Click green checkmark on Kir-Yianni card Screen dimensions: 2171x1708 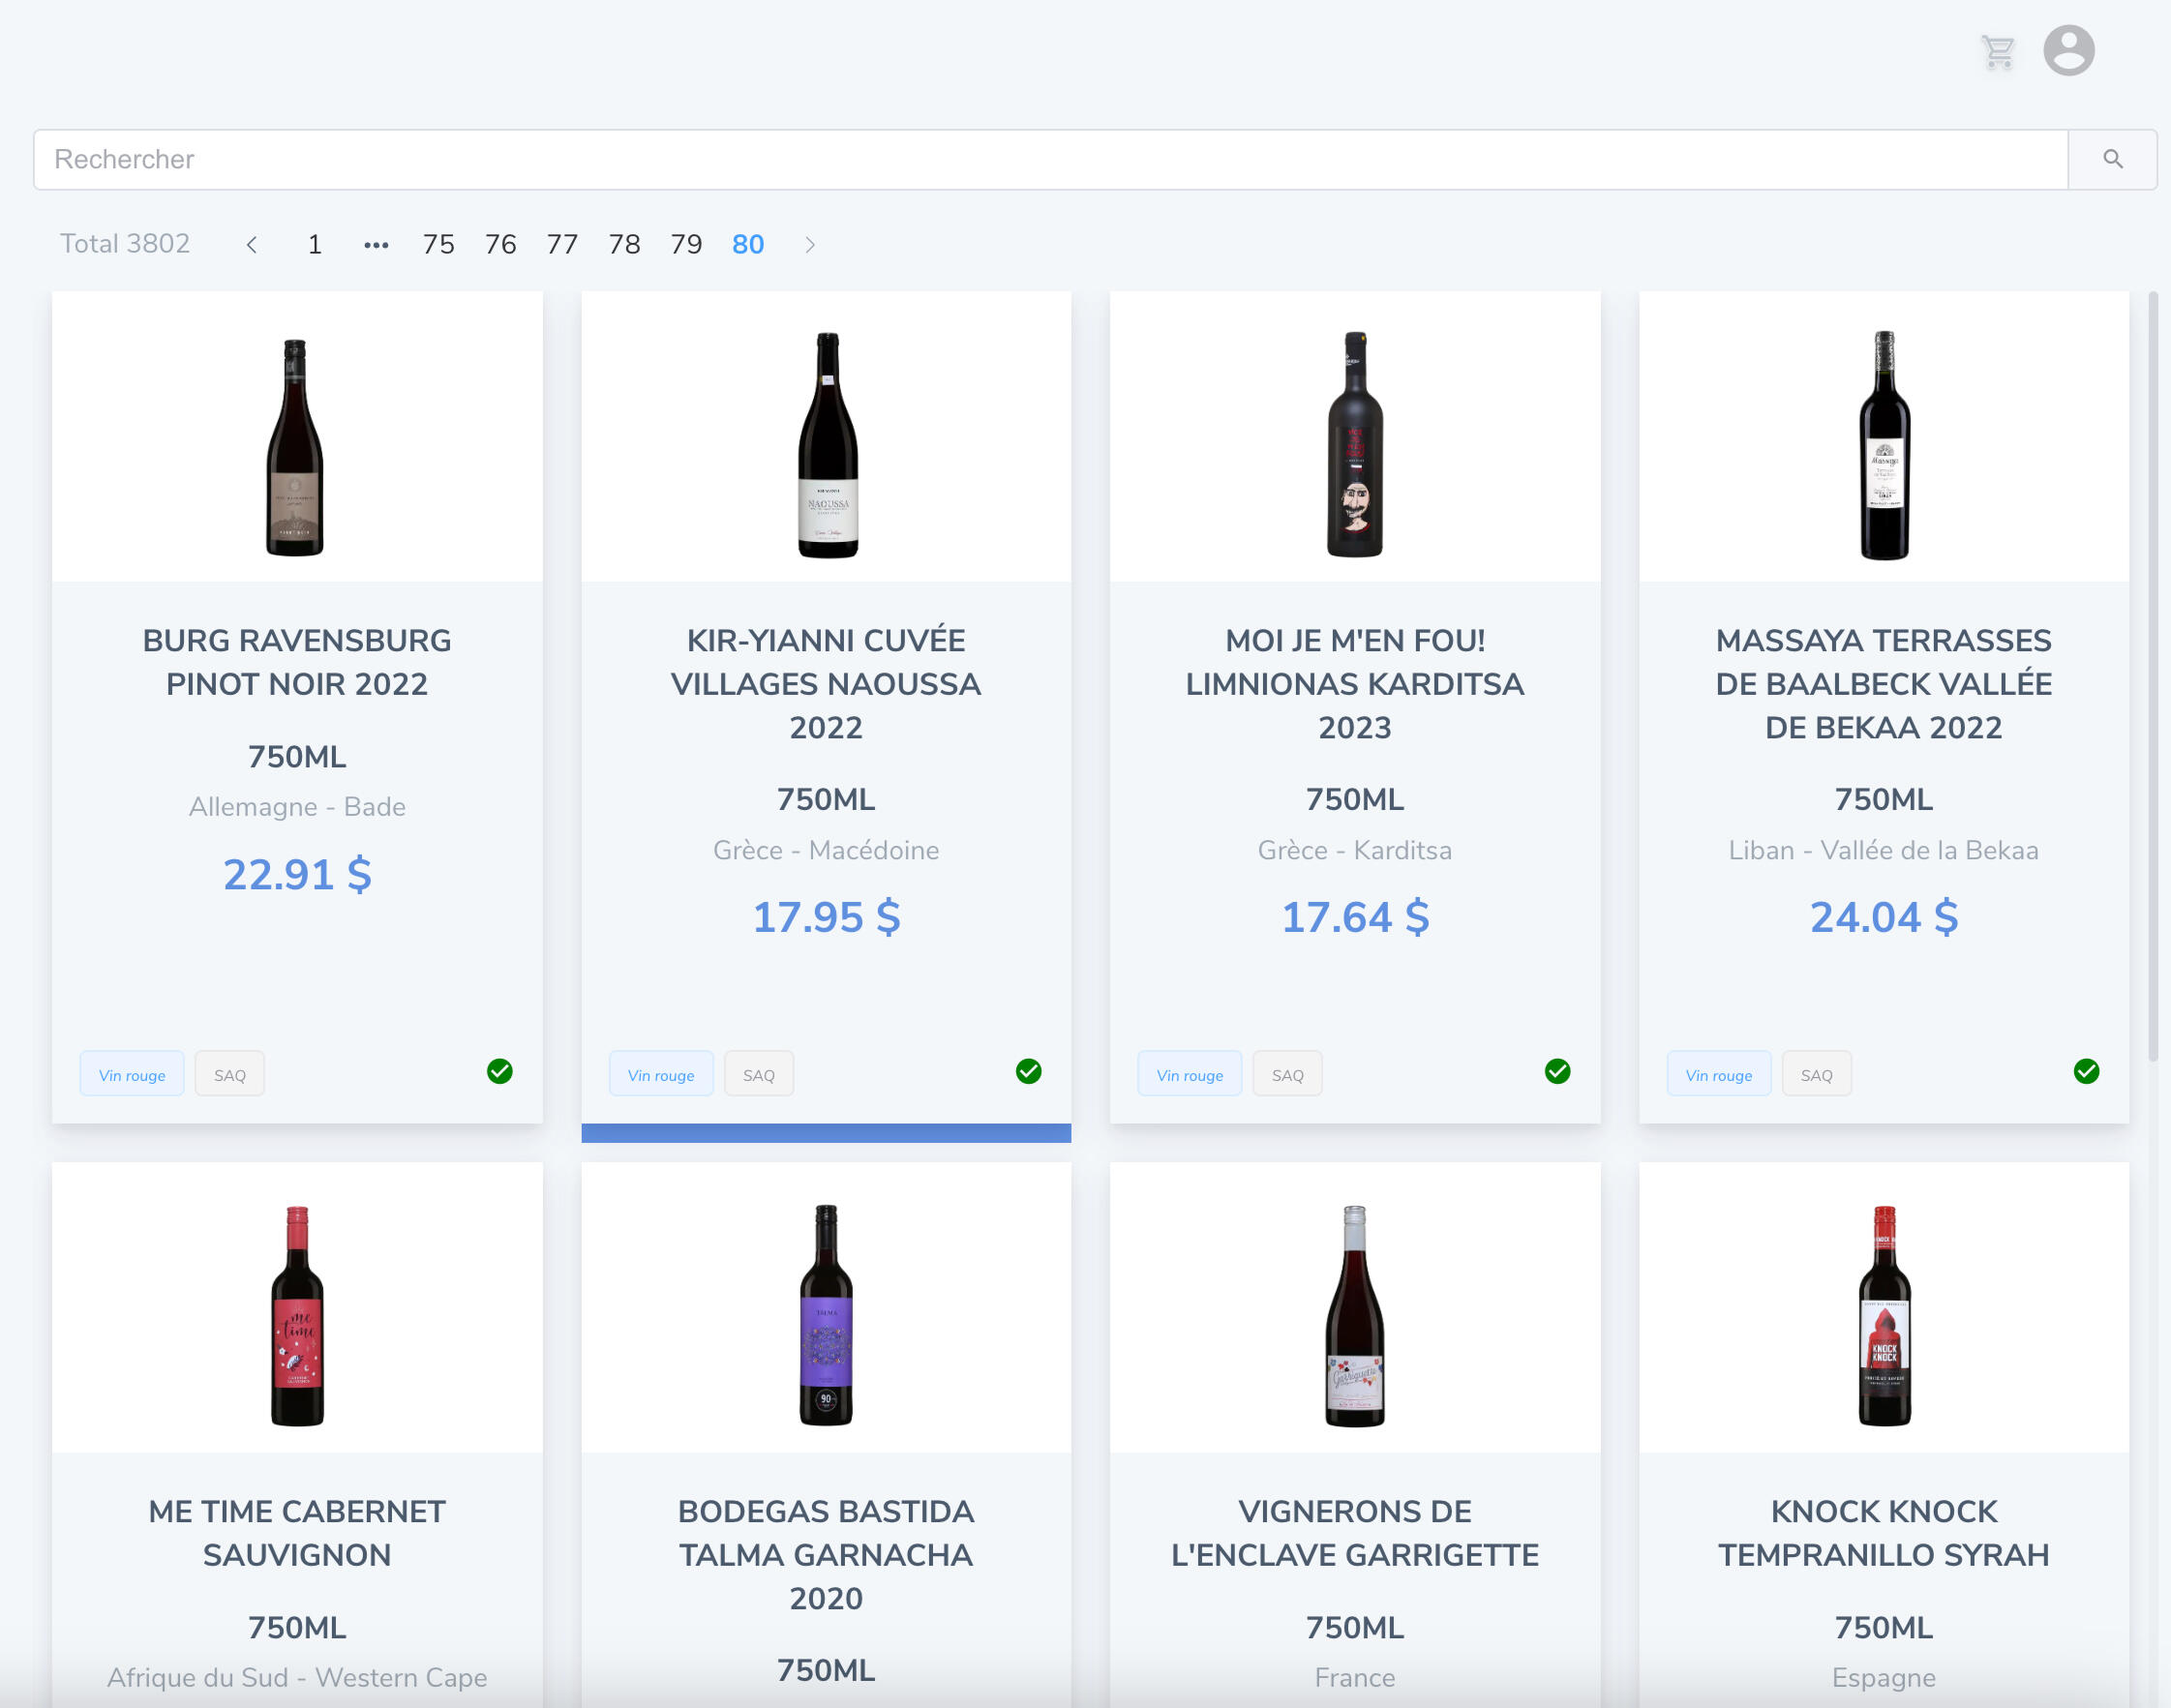tap(1028, 1071)
